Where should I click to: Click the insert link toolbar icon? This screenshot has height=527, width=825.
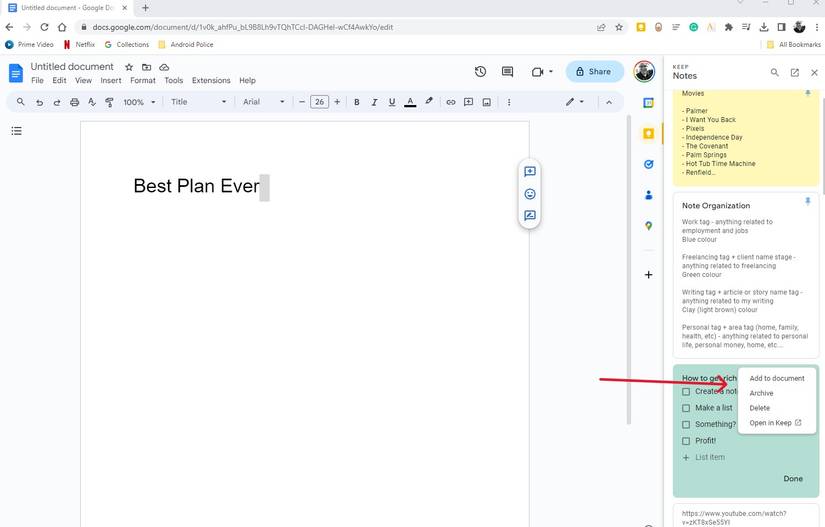pos(451,102)
